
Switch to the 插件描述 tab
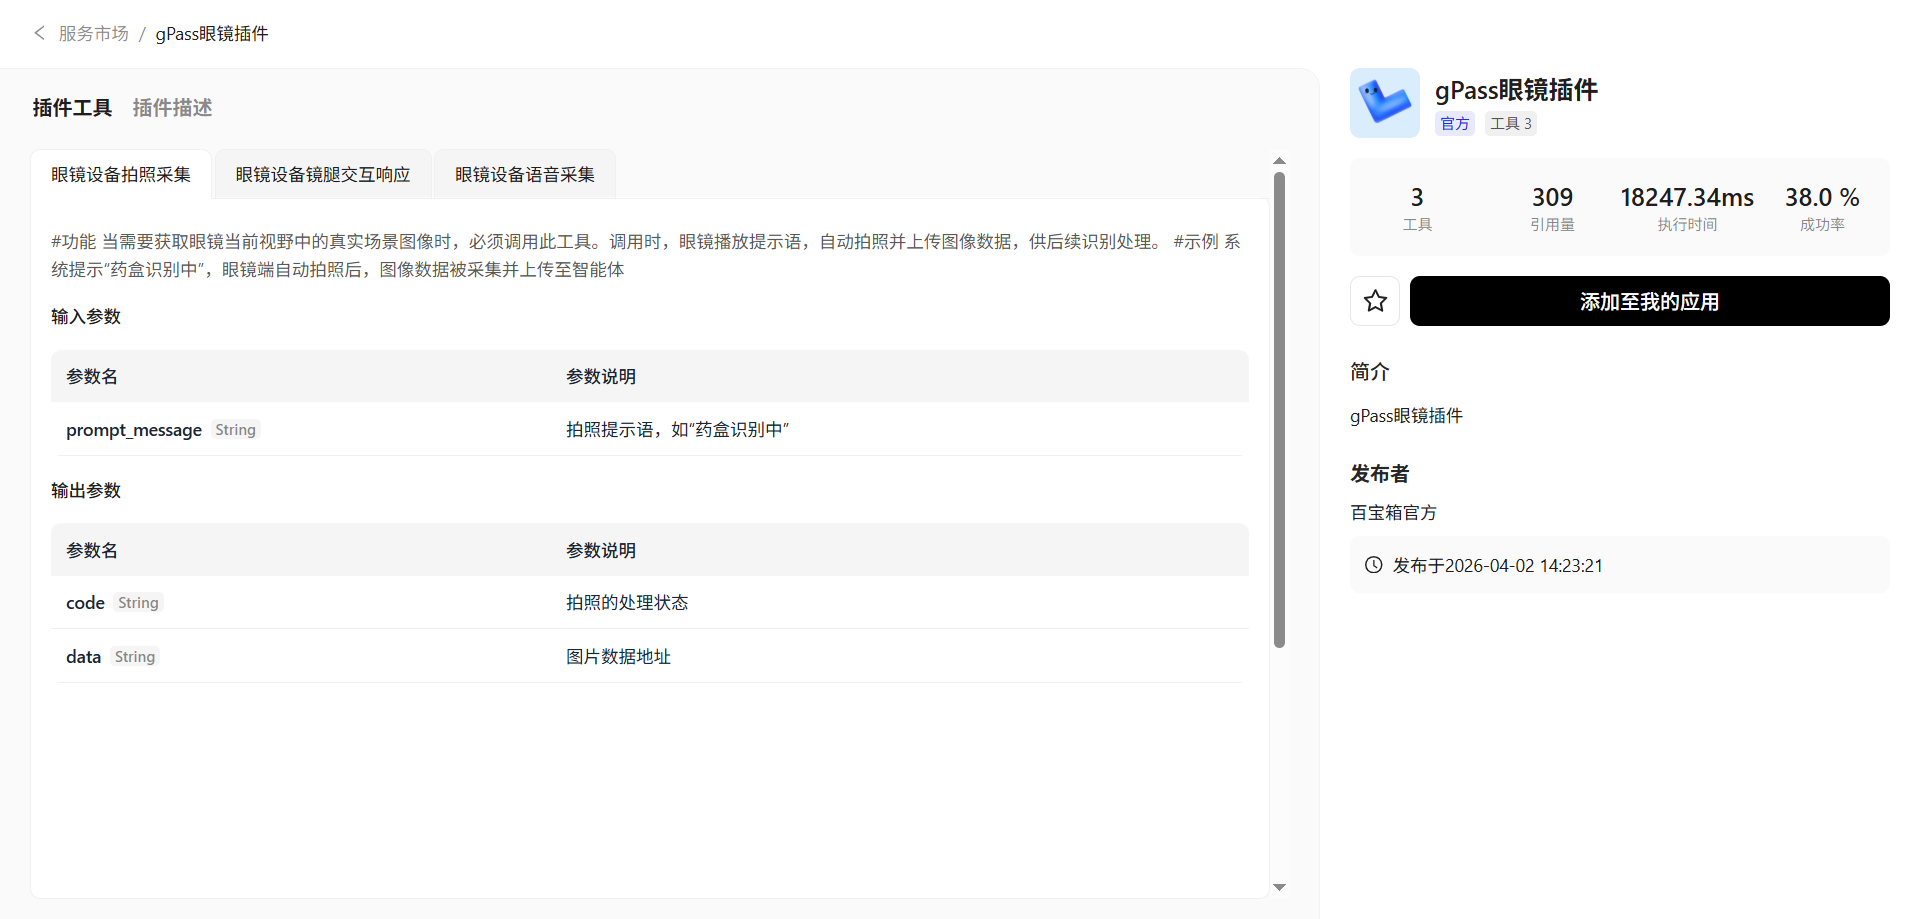click(172, 107)
